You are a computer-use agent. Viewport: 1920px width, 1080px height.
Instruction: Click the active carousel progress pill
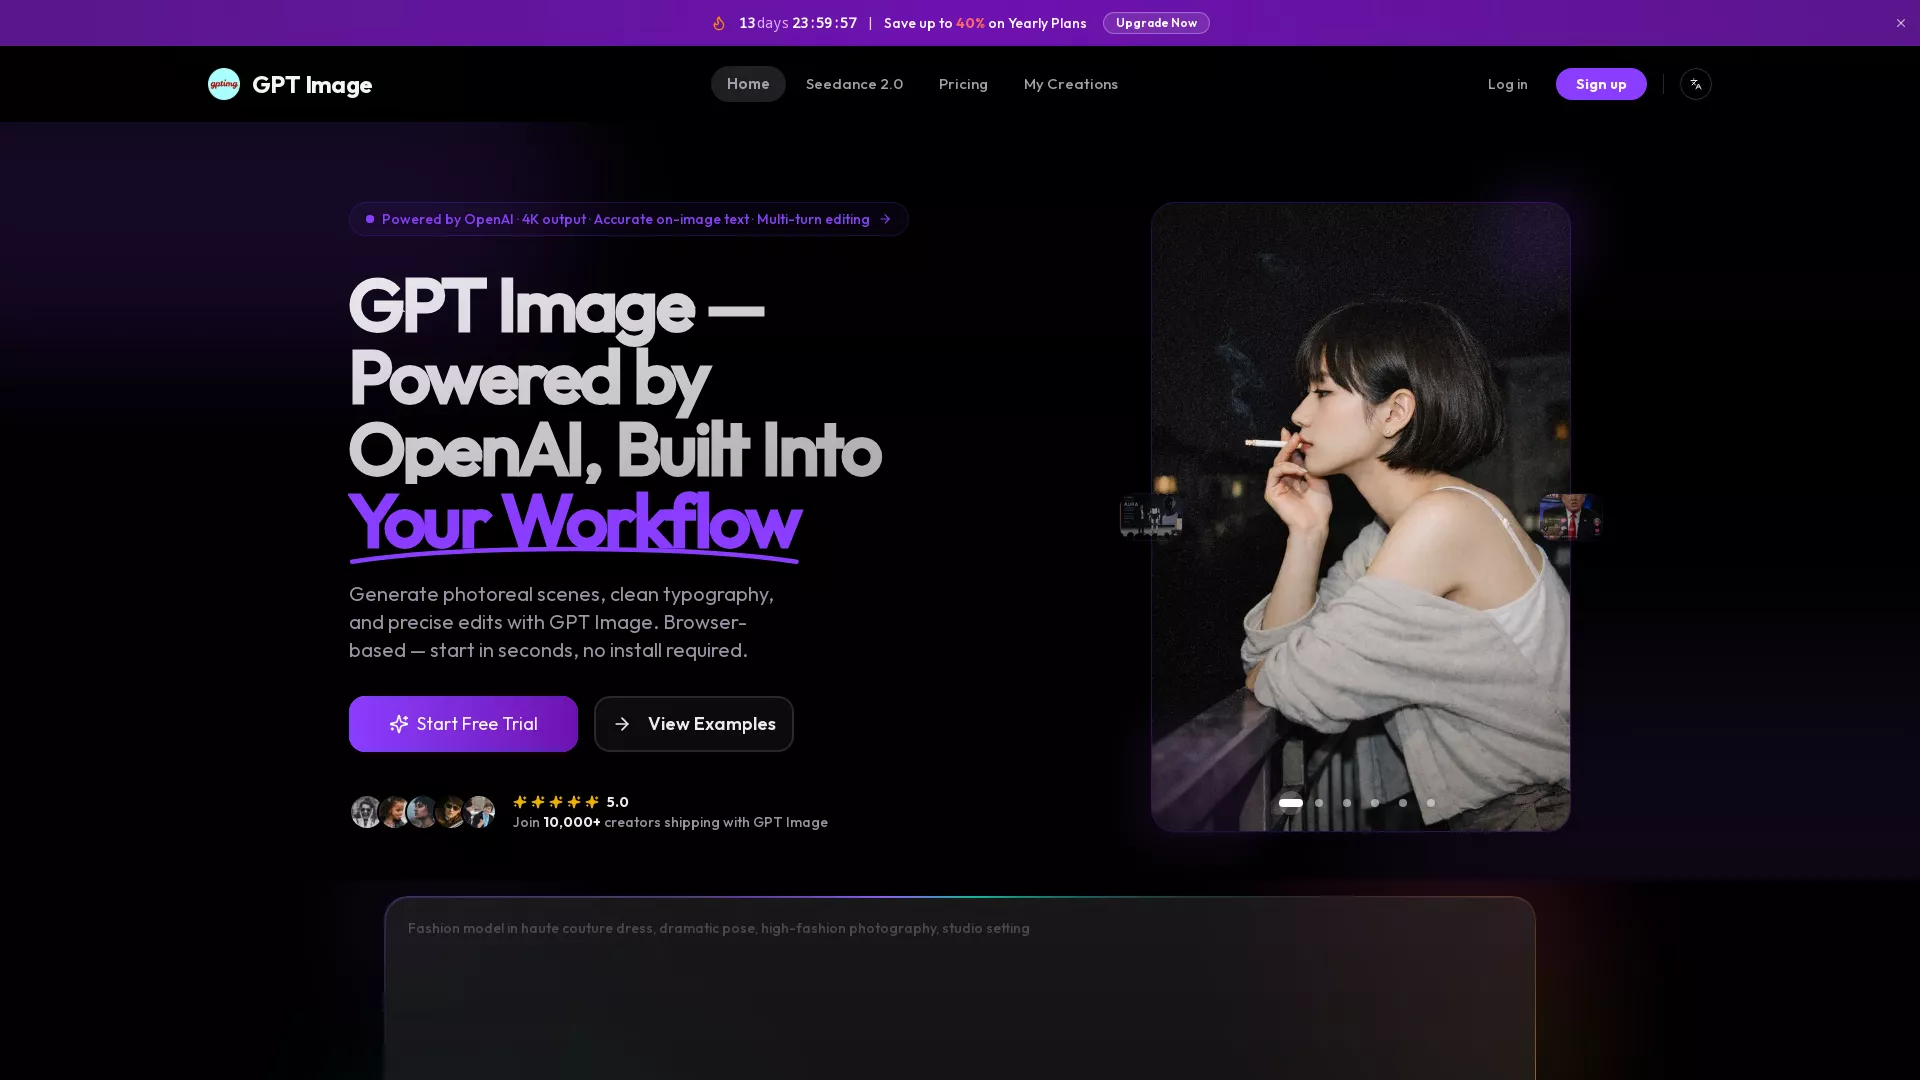coord(1290,803)
